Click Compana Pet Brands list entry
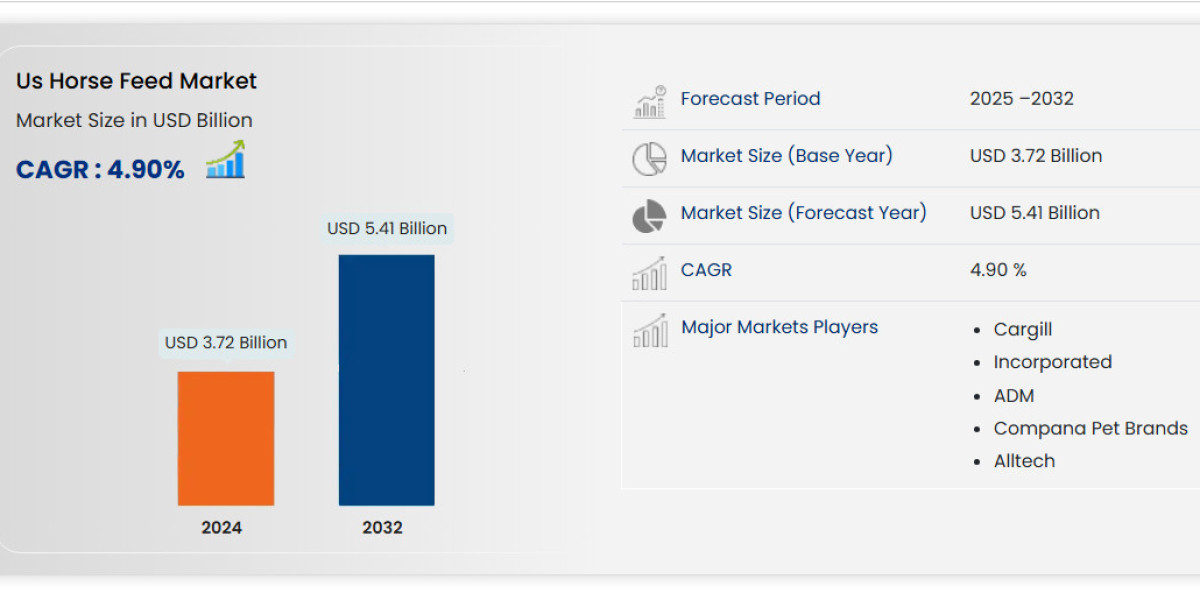The height and width of the screenshot is (600, 1200). (1091, 428)
